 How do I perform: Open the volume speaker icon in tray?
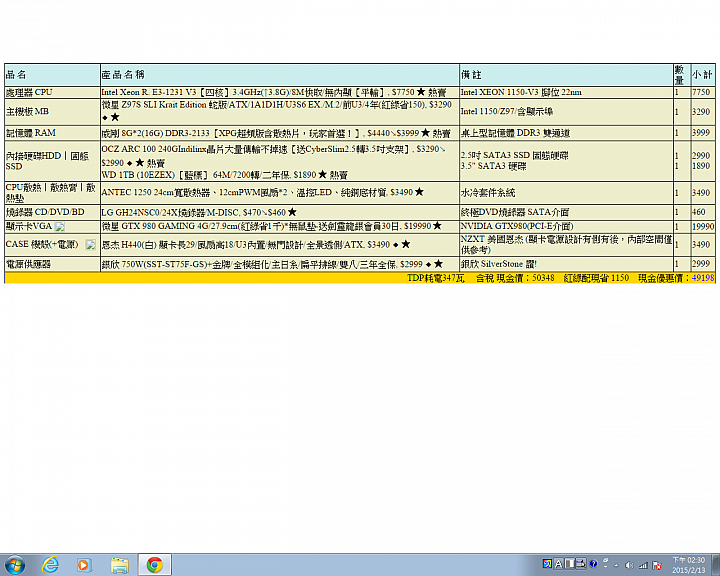click(x=630, y=565)
